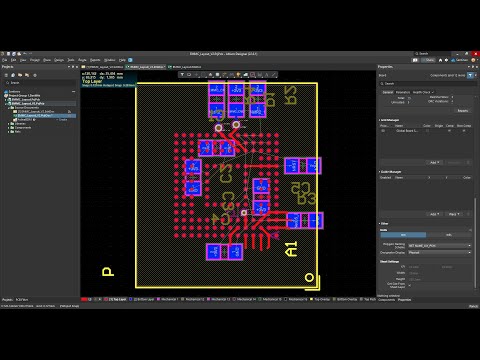Expand the Libraries folder in Projects tree
Viewport: 480px width, 360px height.
9,124
